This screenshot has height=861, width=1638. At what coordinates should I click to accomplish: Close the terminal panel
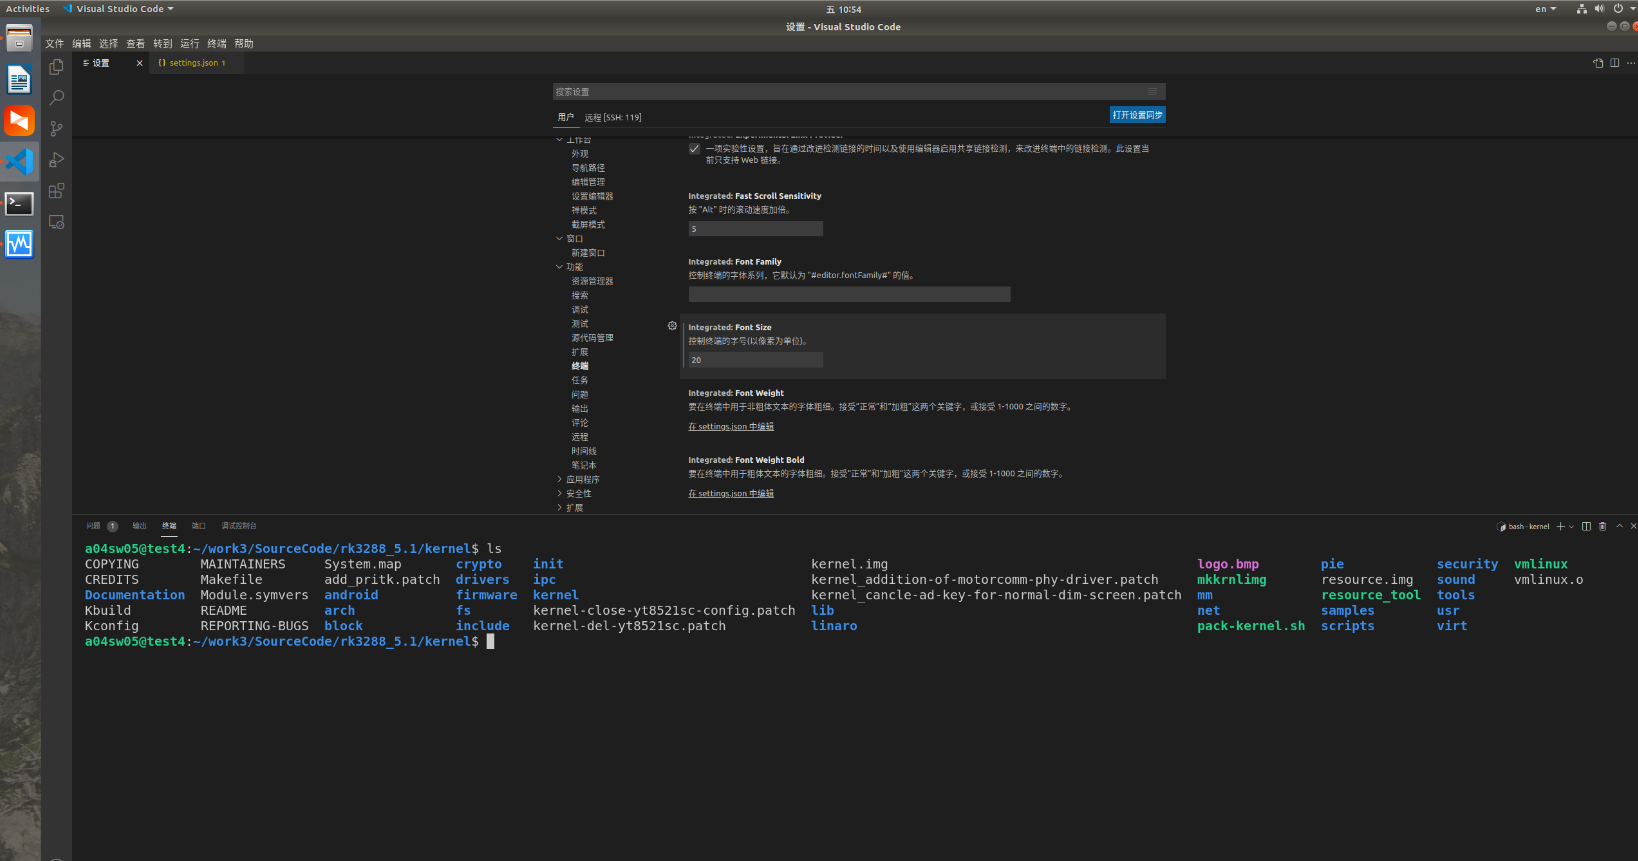[1633, 526]
